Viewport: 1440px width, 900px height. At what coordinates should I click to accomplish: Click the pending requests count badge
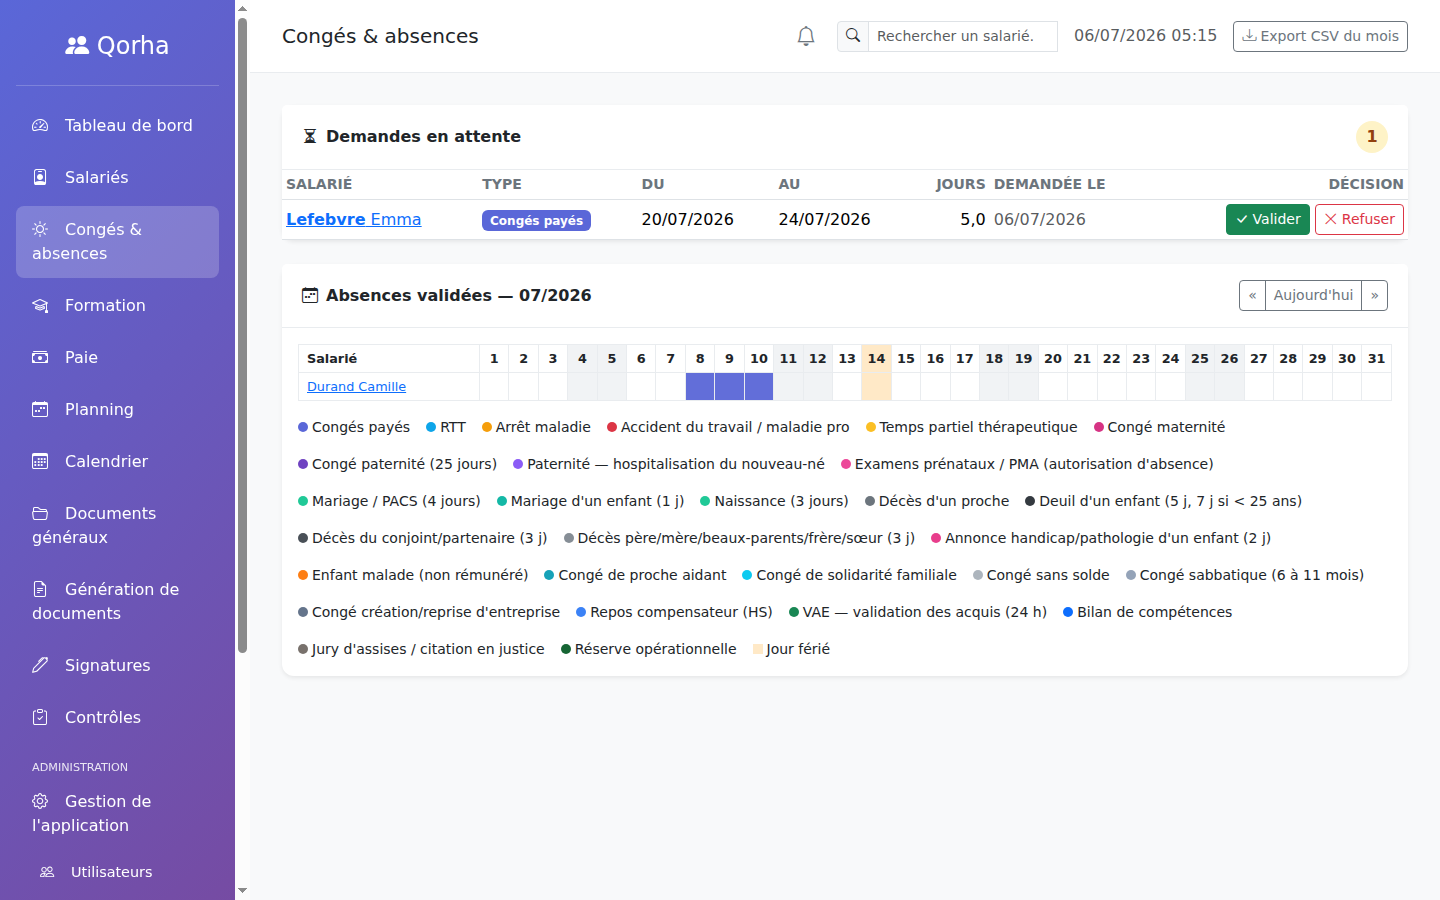click(1372, 136)
